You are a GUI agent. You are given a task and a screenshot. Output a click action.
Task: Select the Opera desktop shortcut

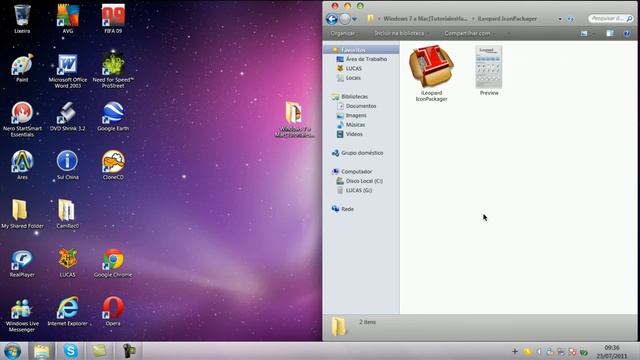click(113, 312)
